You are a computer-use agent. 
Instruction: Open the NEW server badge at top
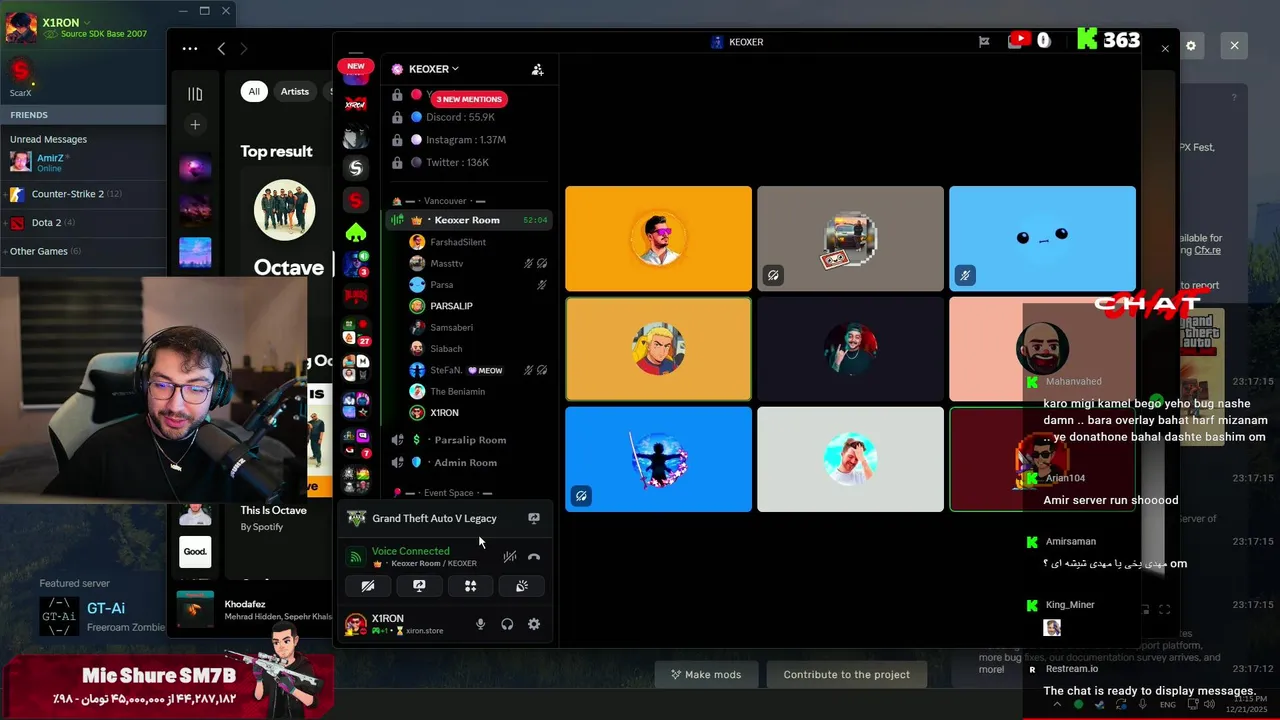point(356,66)
